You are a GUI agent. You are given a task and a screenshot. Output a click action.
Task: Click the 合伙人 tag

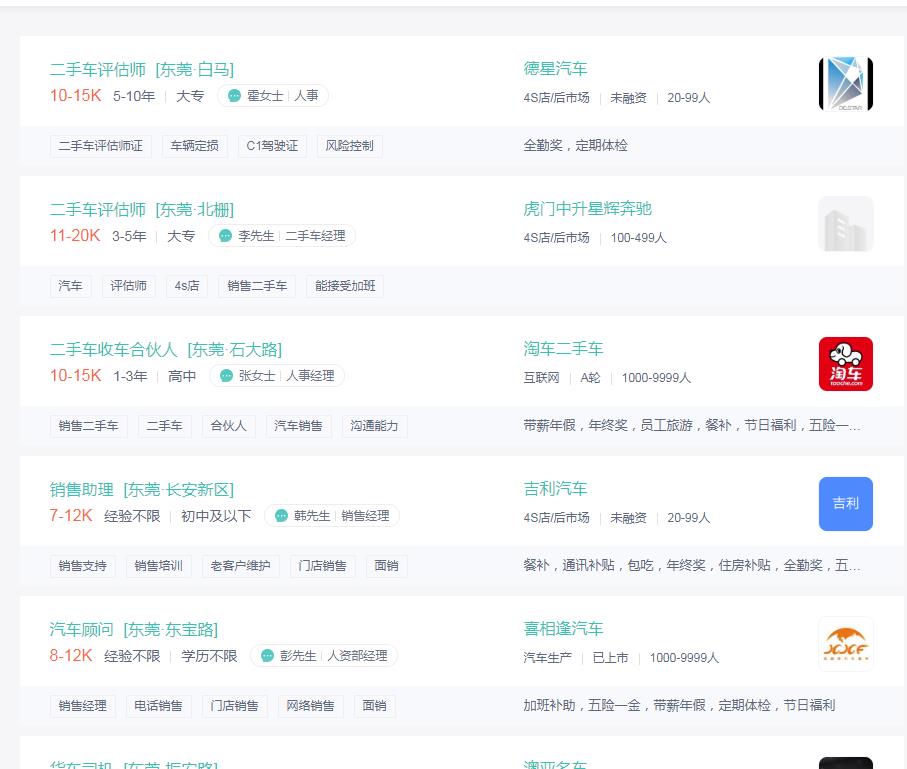(x=228, y=426)
